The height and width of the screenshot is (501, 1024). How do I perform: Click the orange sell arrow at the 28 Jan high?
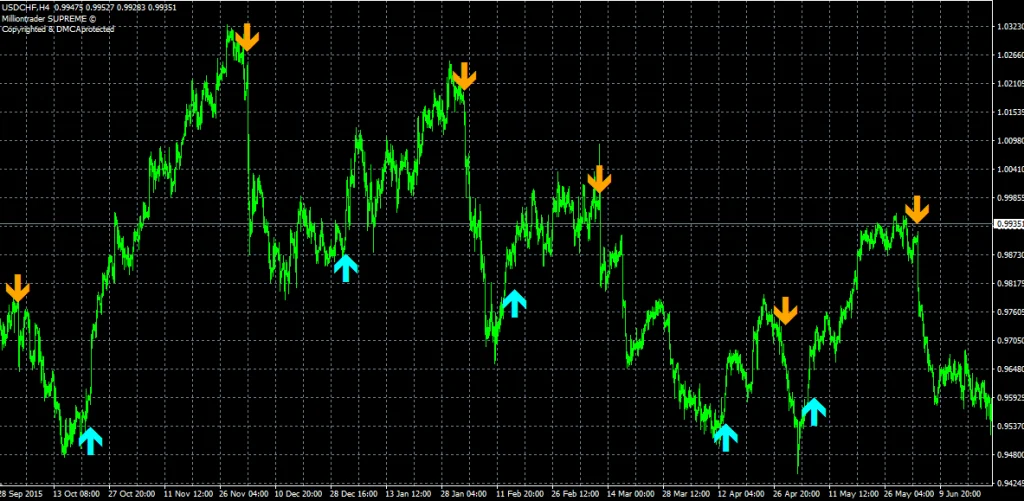click(x=464, y=75)
